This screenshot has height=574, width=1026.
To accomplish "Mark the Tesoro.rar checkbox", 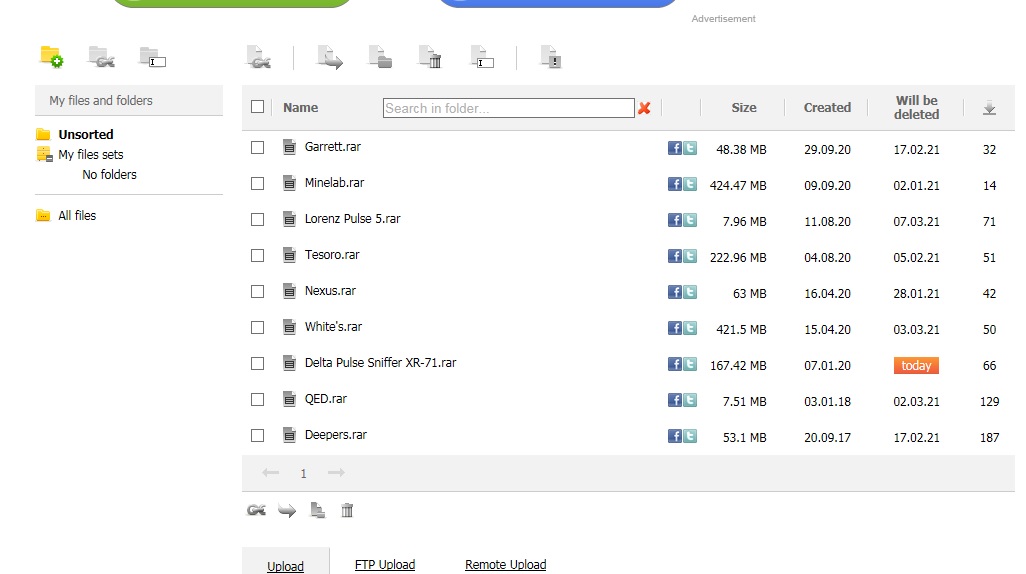I will [x=257, y=256].
